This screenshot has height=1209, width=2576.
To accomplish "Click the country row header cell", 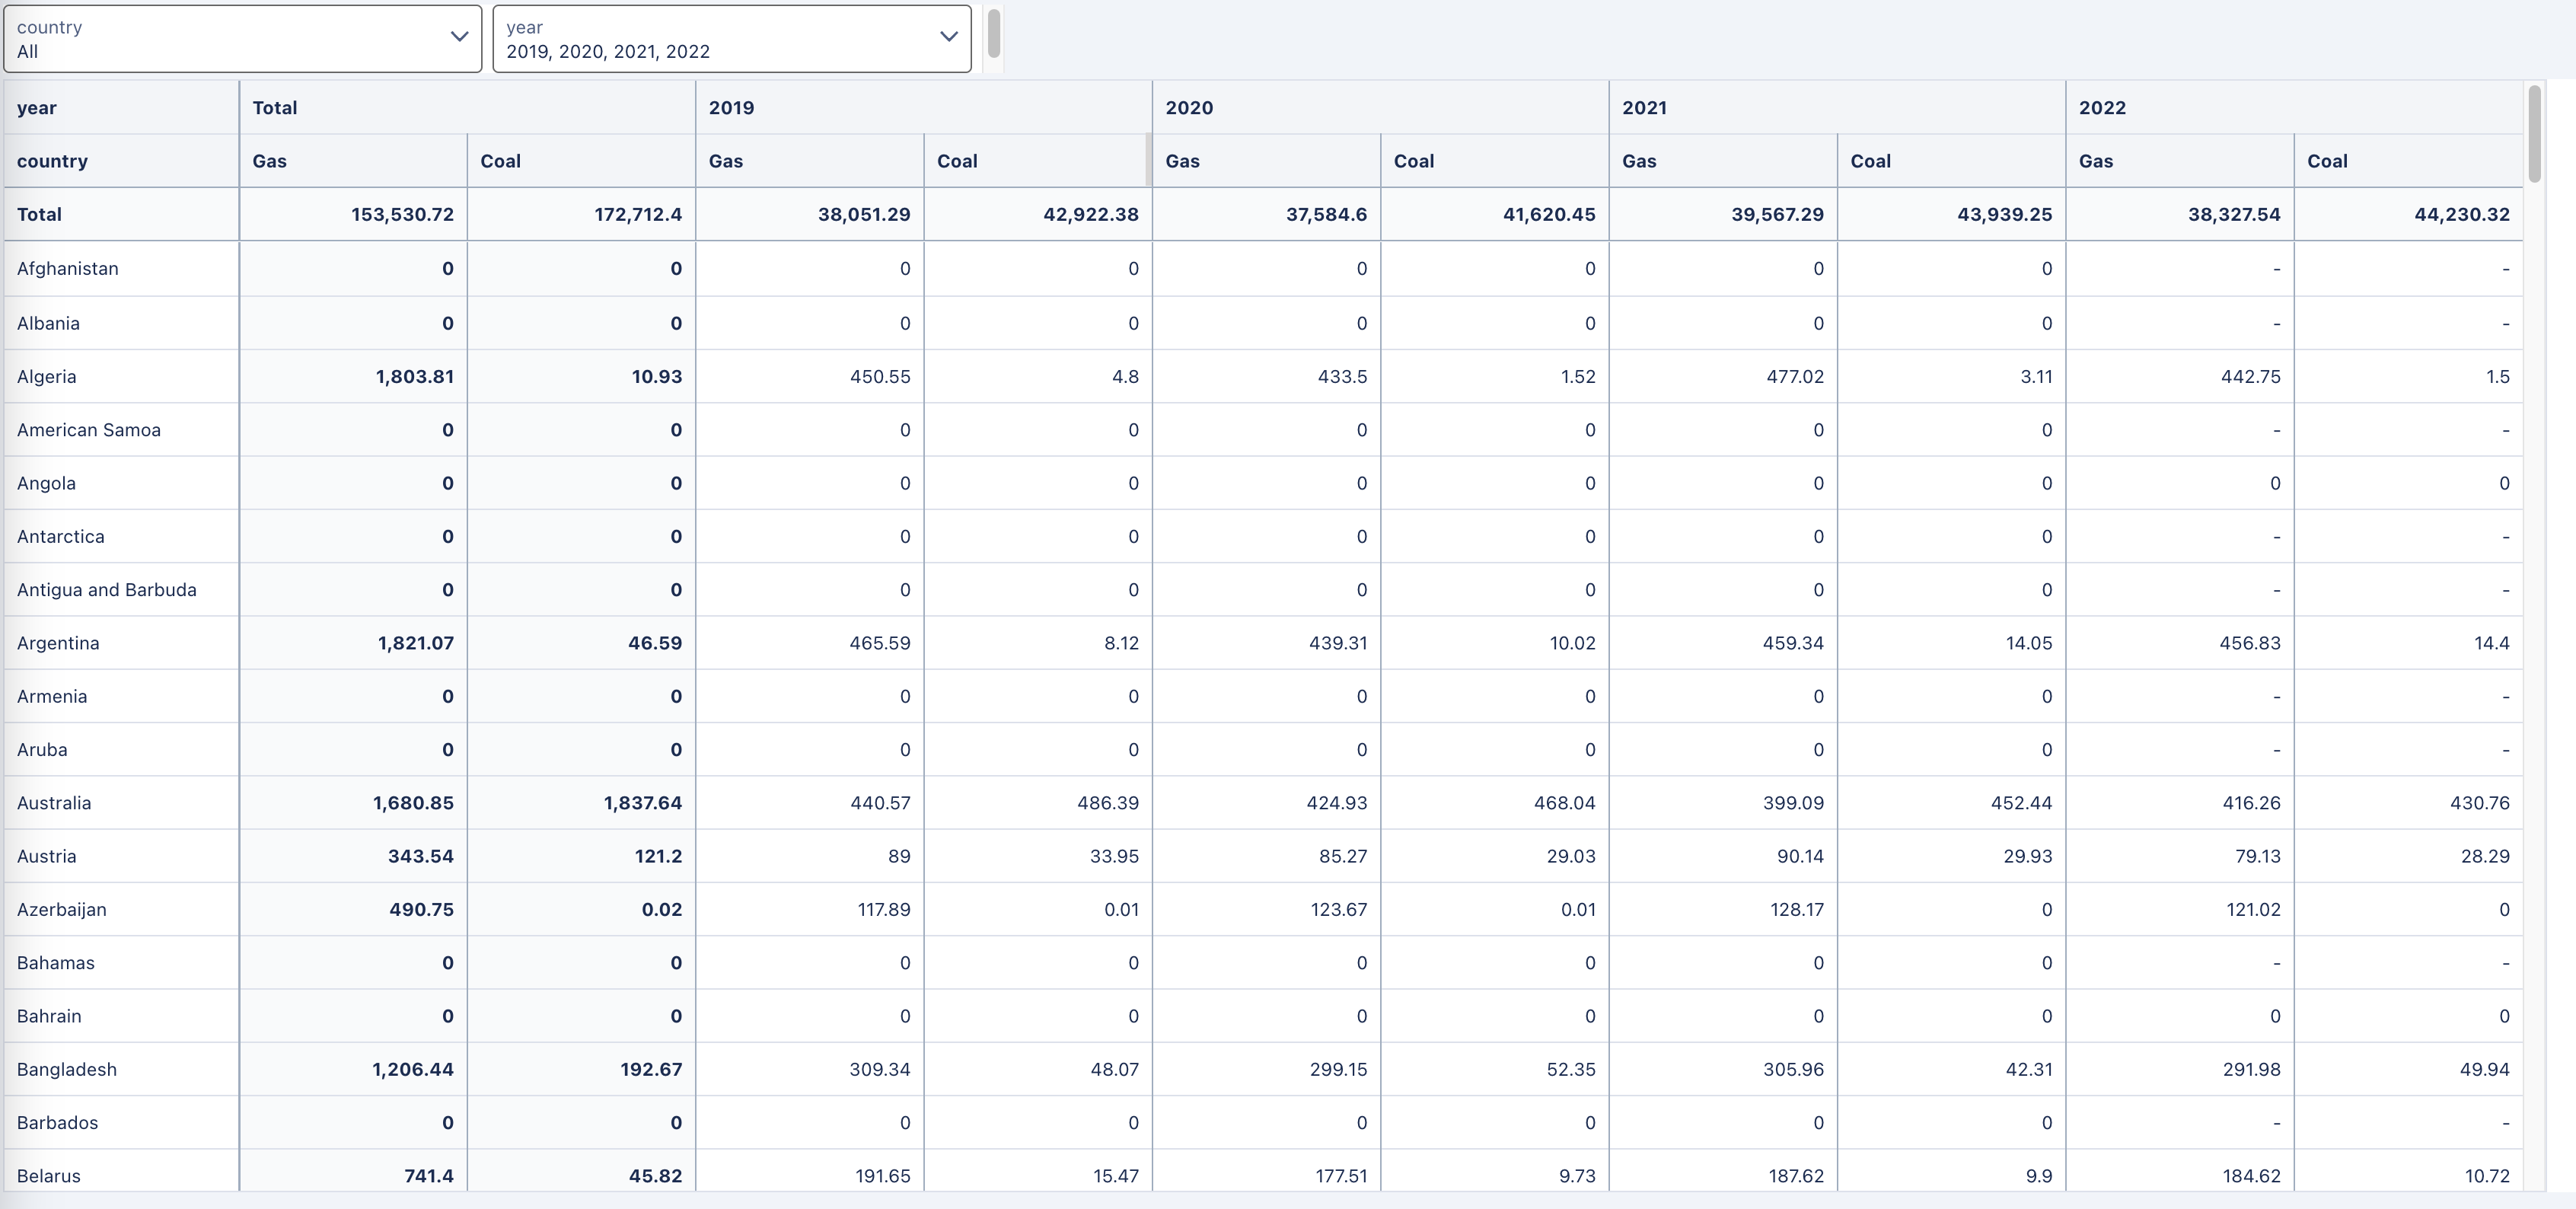I will (x=52, y=161).
